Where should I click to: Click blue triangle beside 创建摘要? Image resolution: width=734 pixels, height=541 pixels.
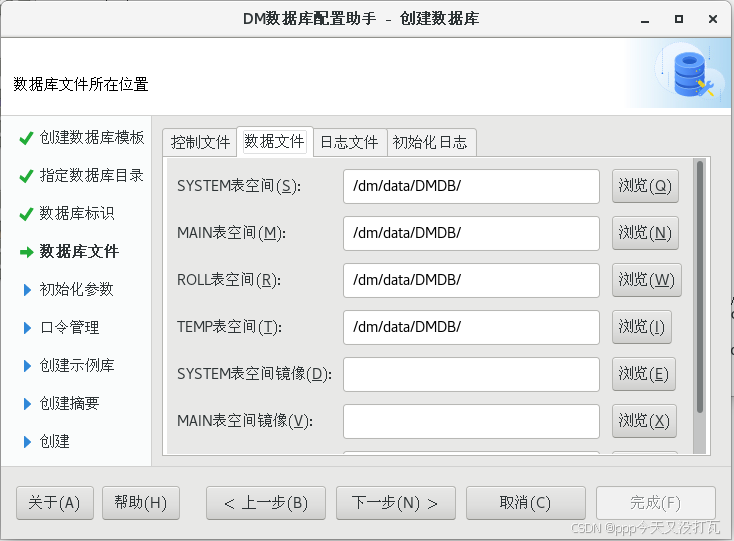point(27,404)
